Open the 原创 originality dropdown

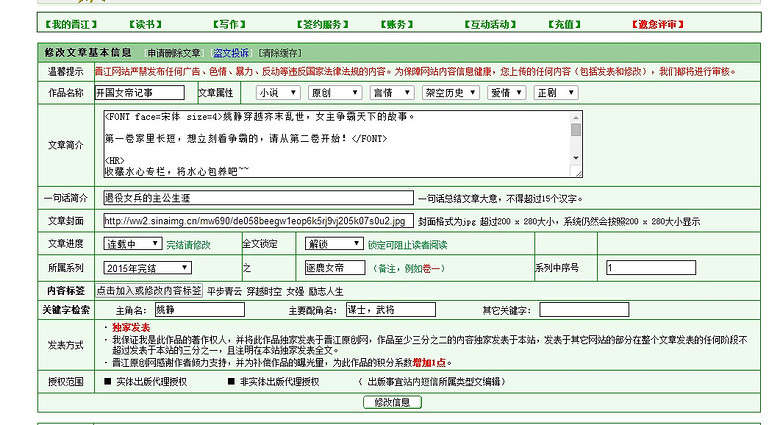point(334,93)
